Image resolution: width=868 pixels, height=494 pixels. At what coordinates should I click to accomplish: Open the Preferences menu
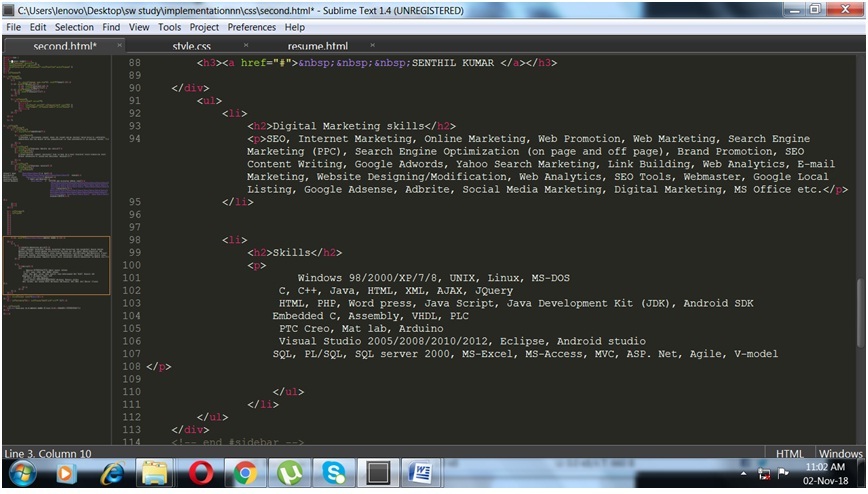[x=251, y=27]
